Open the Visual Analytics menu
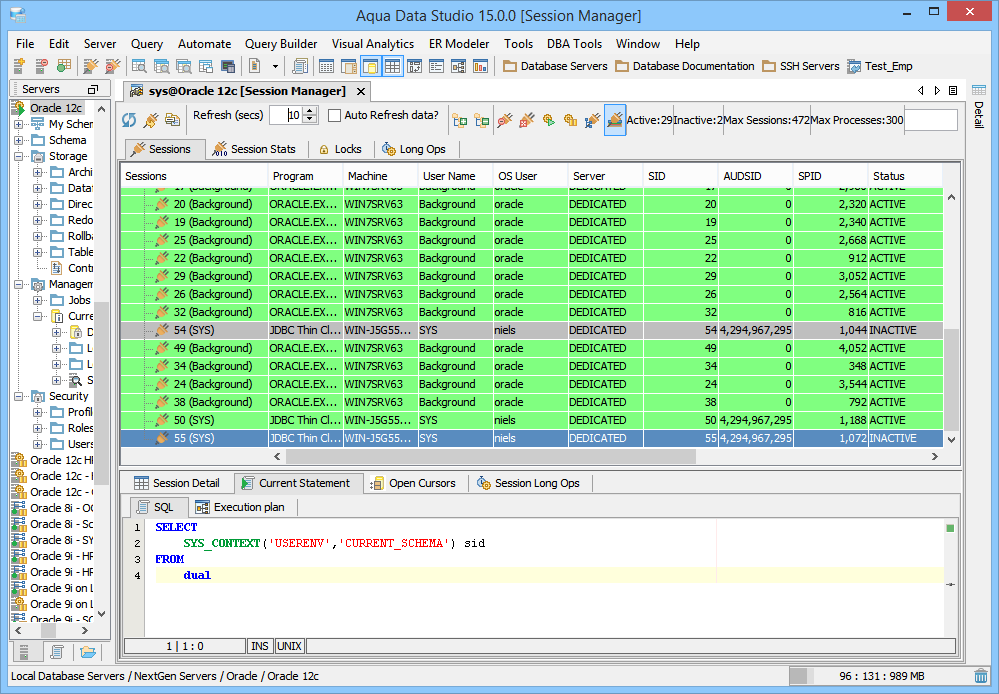 click(373, 44)
